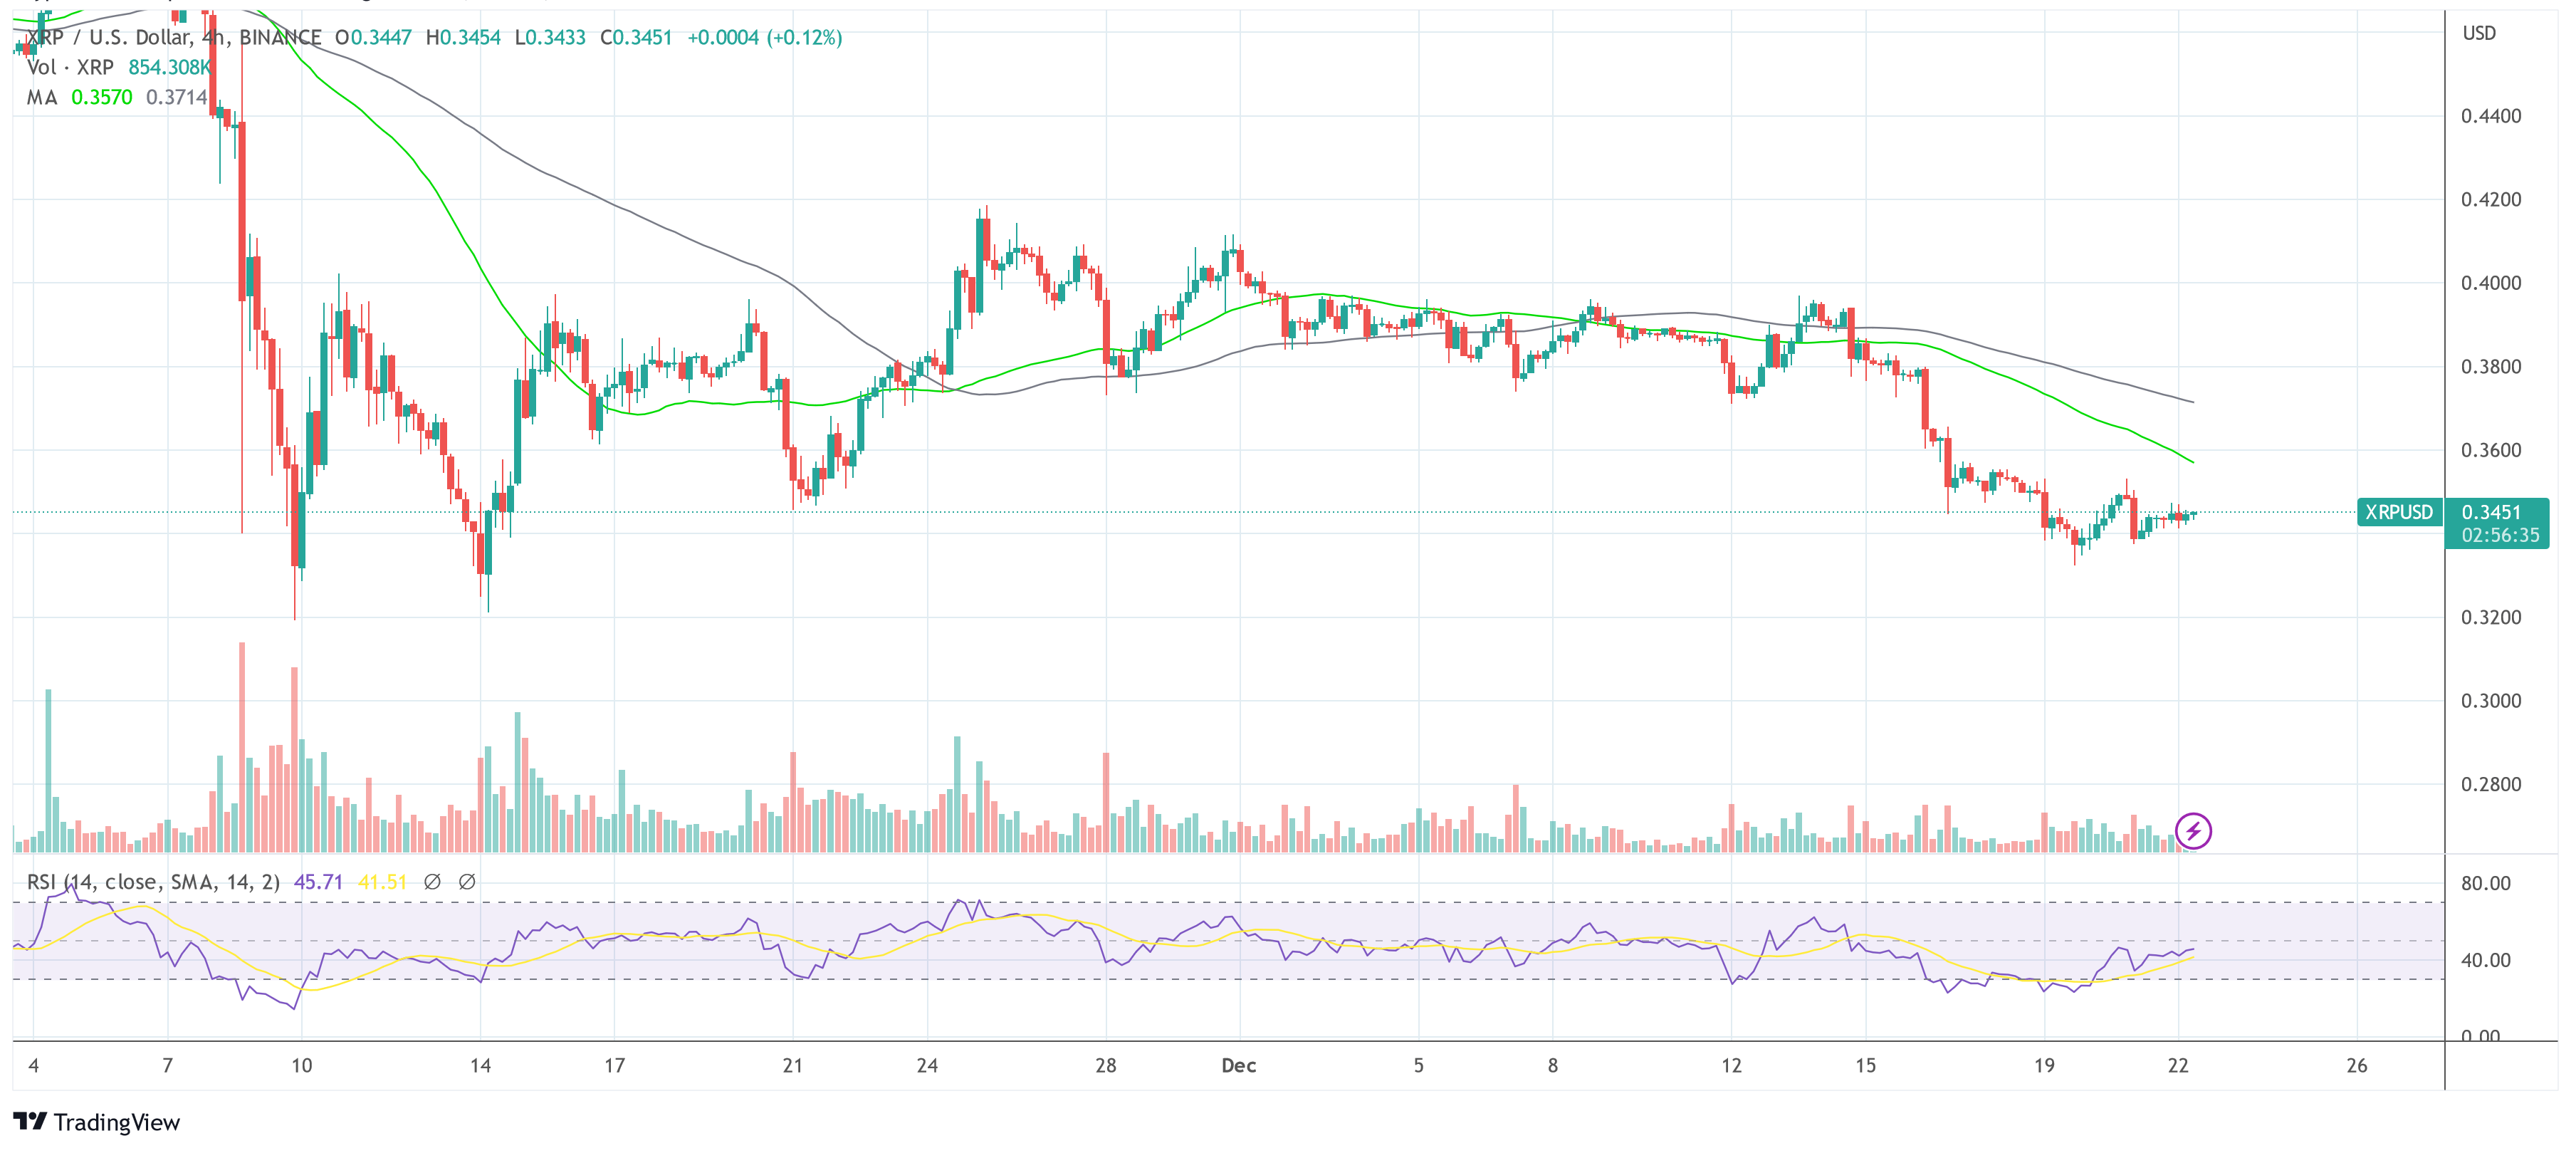Click the close value C0.3451

coord(636,38)
